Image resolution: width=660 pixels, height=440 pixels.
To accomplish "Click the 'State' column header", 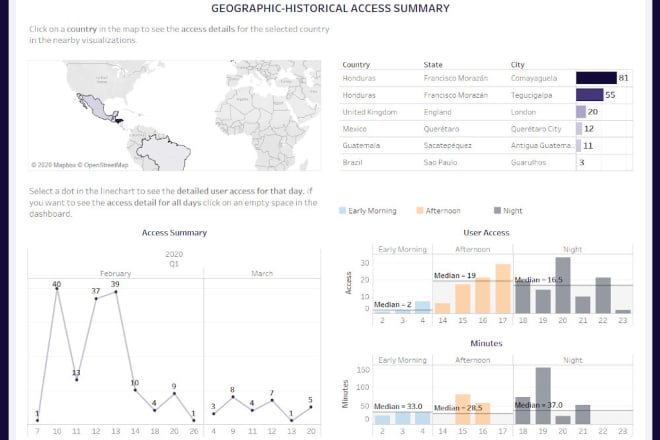I will point(433,65).
